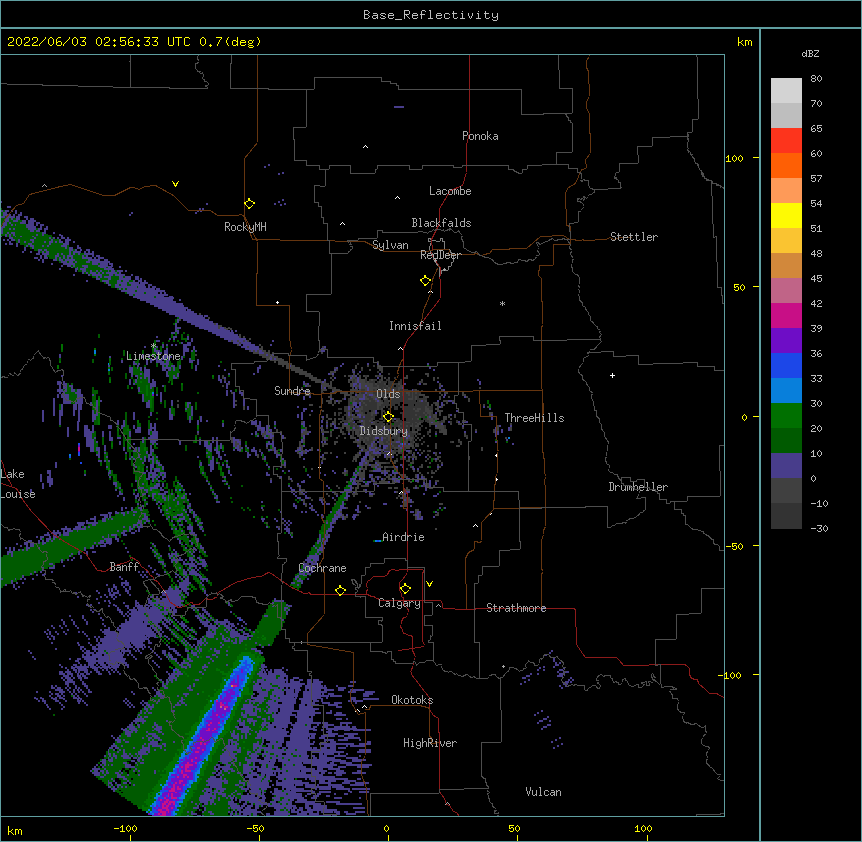Click the Limestone label

[x=153, y=356]
